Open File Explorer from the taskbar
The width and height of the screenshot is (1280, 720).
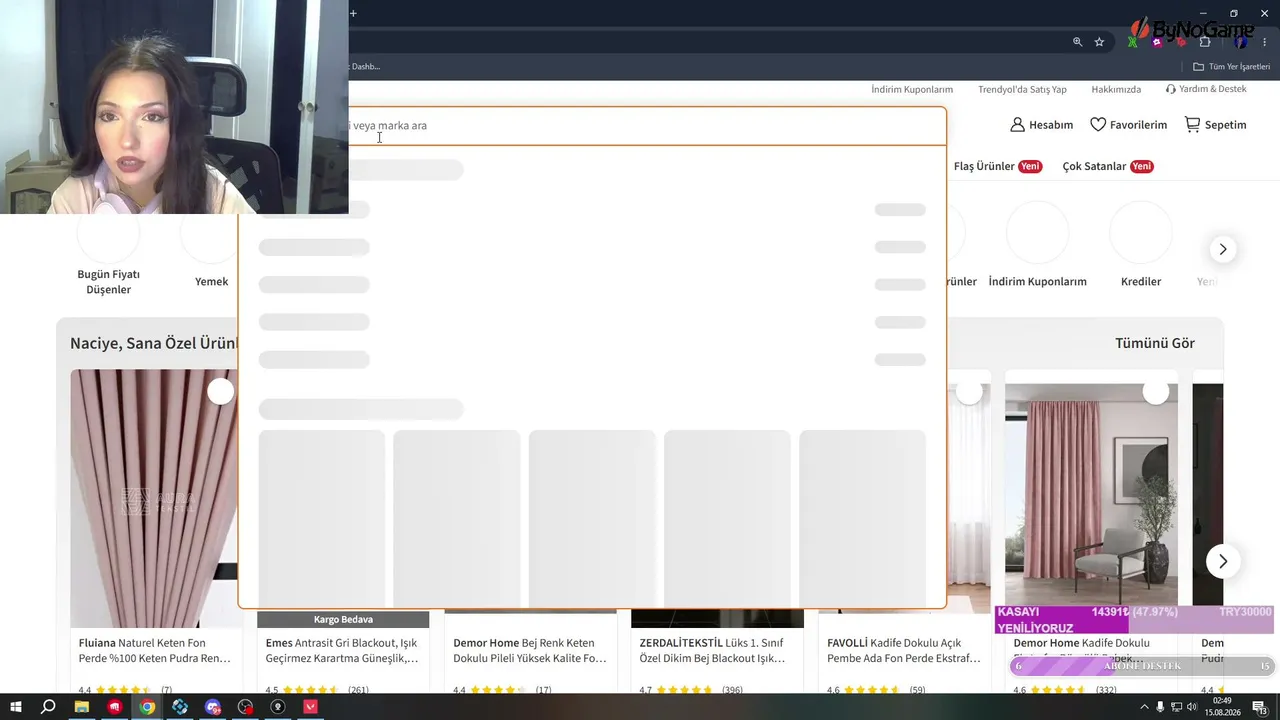(x=82, y=707)
